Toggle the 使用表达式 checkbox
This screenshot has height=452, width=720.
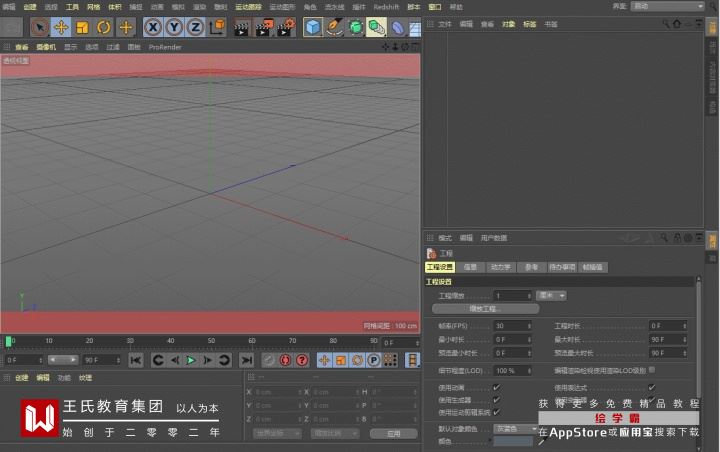652,387
